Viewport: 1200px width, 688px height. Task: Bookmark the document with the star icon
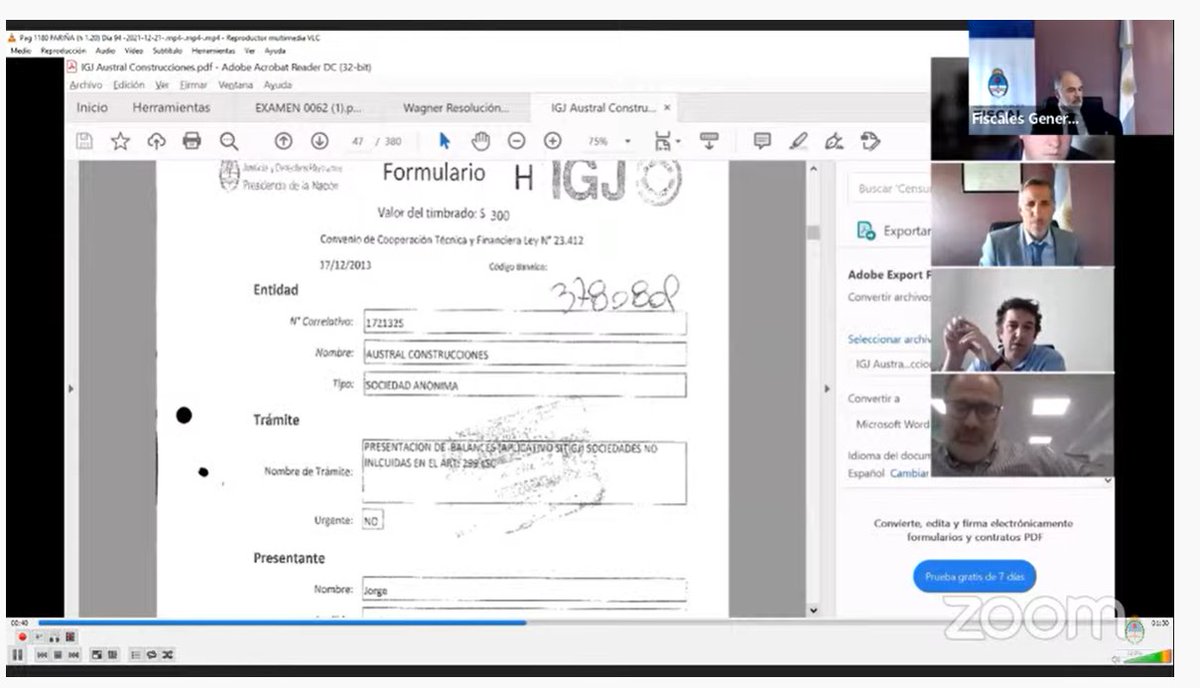pyautogui.click(x=120, y=141)
